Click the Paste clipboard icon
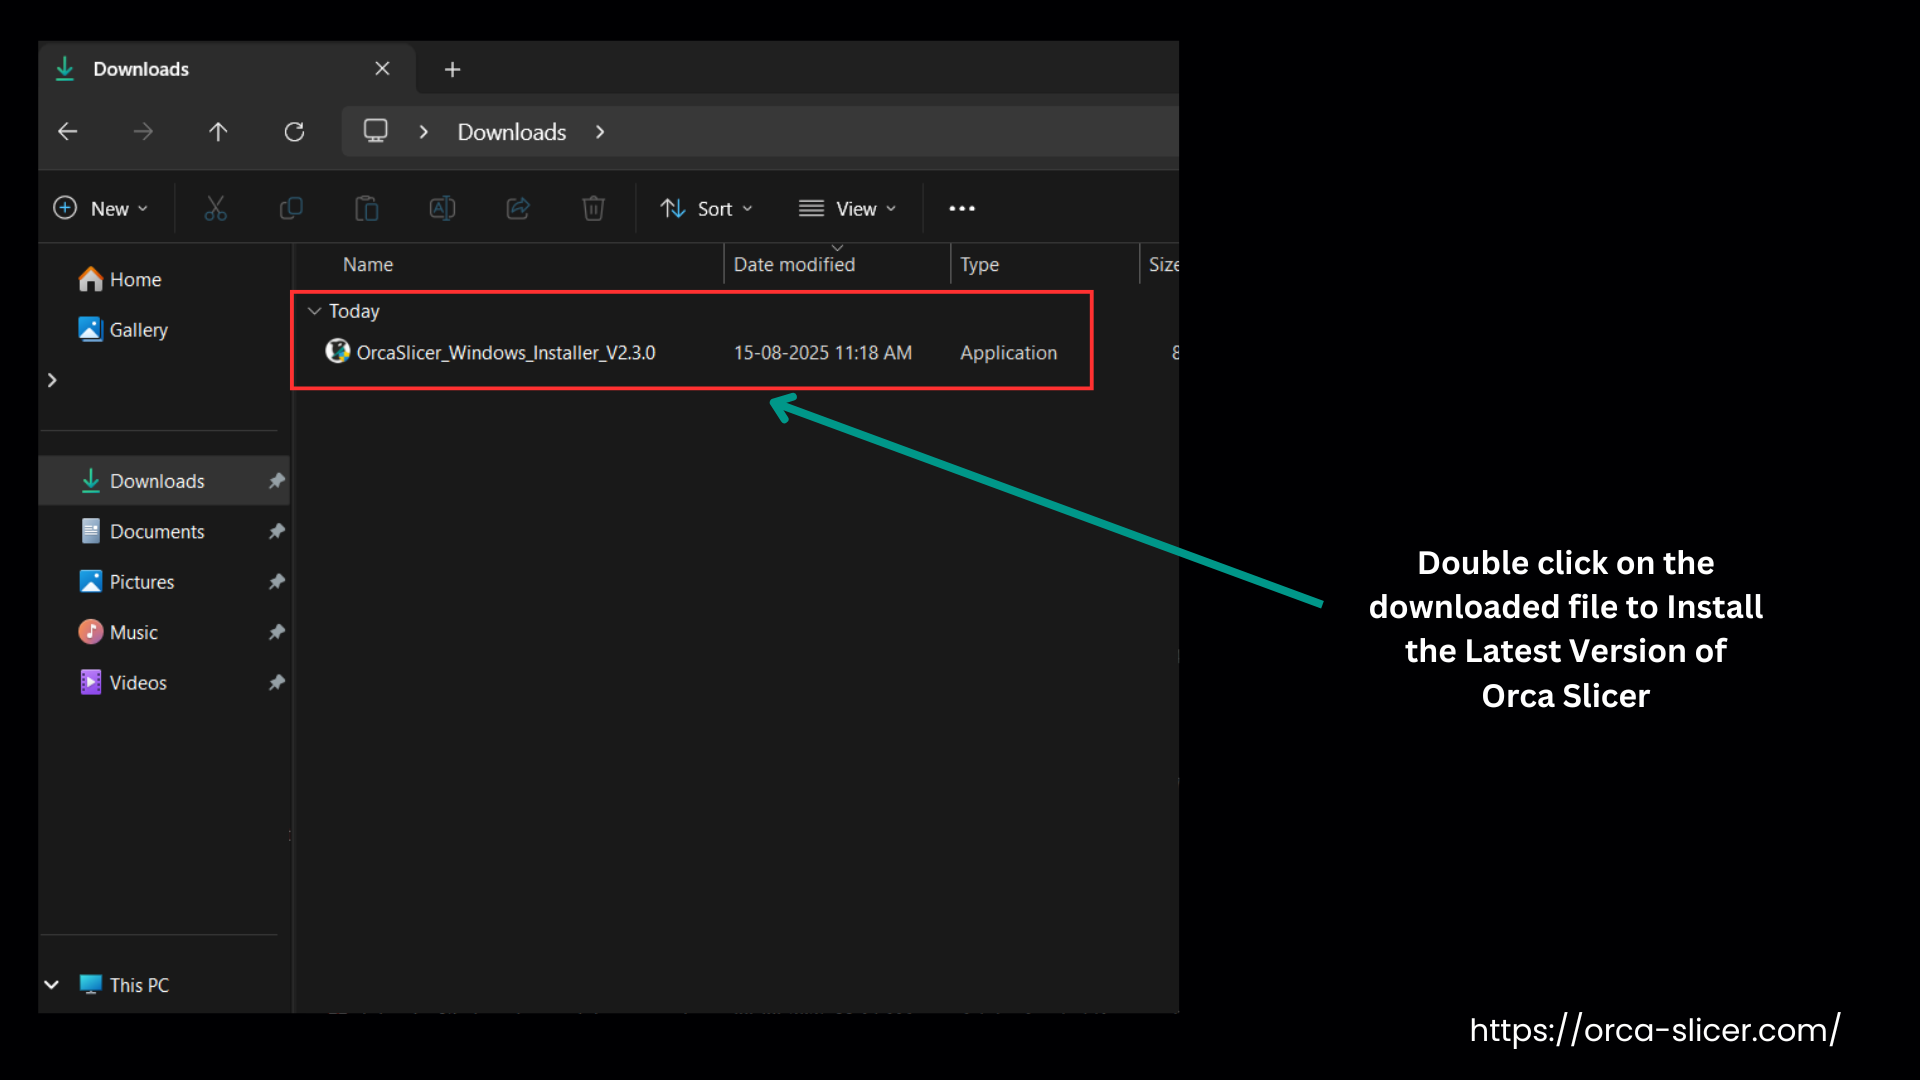 point(367,208)
